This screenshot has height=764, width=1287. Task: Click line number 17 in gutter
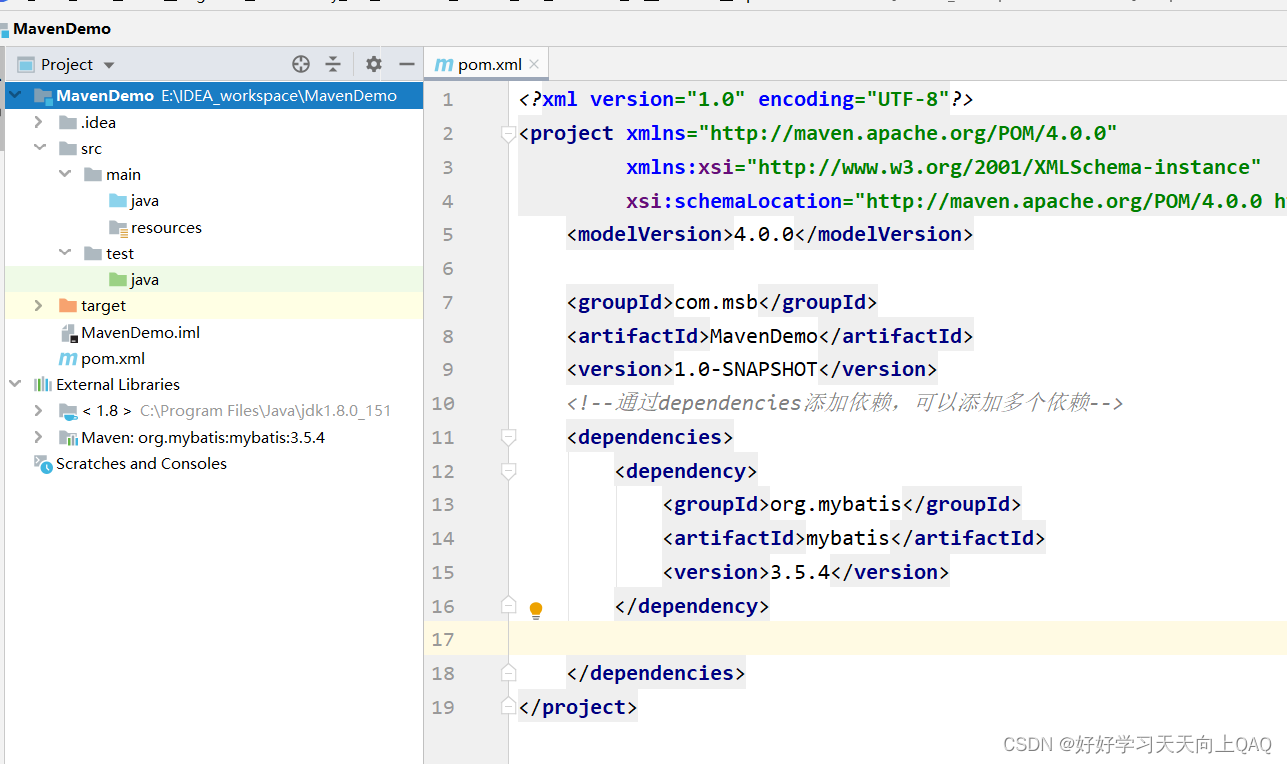point(442,639)
